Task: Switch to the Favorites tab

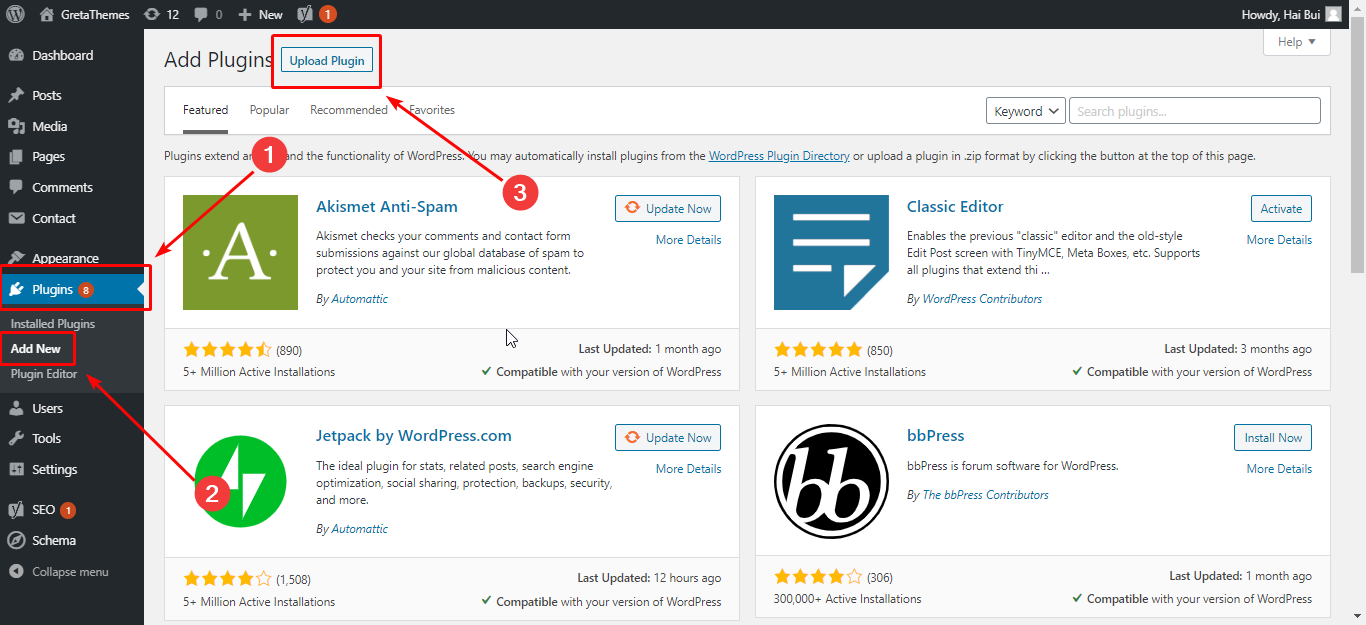Action: (x=431, y=110)
